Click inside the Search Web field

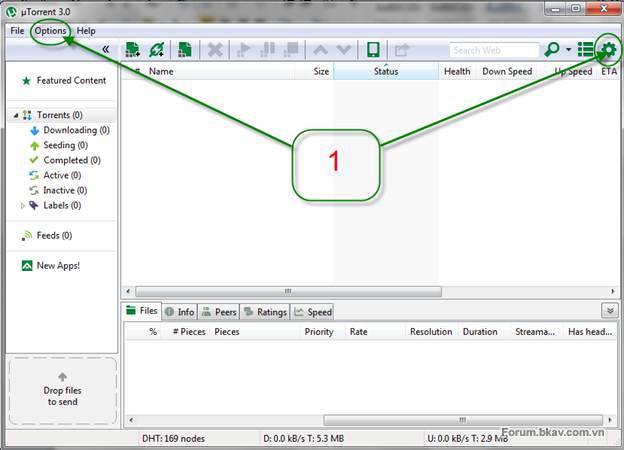(x=492, y=50)
